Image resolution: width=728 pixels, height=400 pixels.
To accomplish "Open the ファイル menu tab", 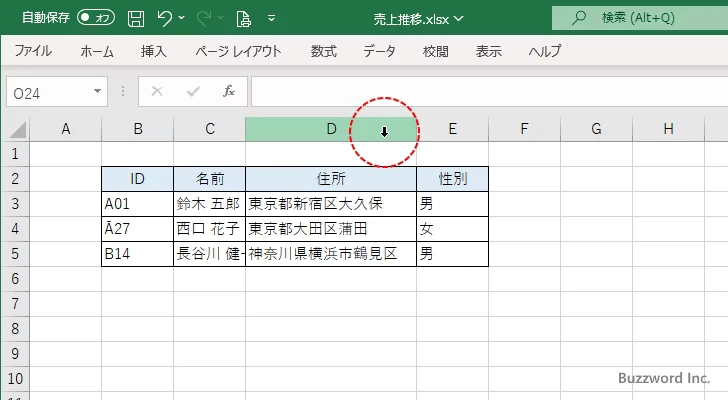I will pyautogui.click(x=33, y=52).
